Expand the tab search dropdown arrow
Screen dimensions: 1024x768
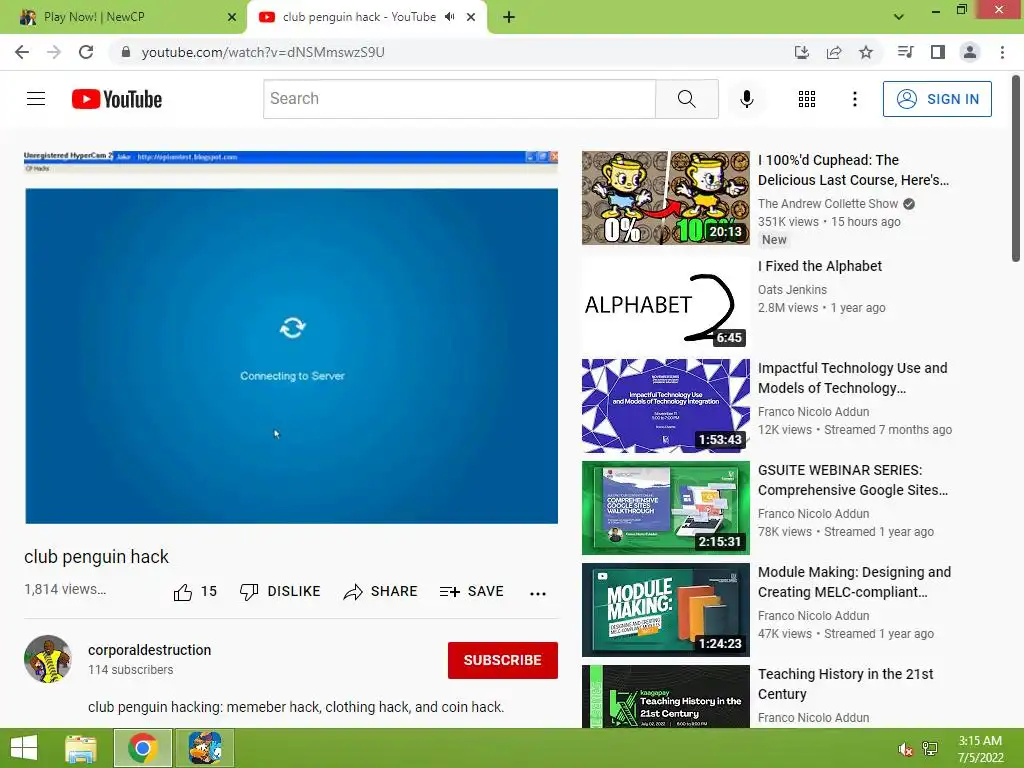coord(899,17)
